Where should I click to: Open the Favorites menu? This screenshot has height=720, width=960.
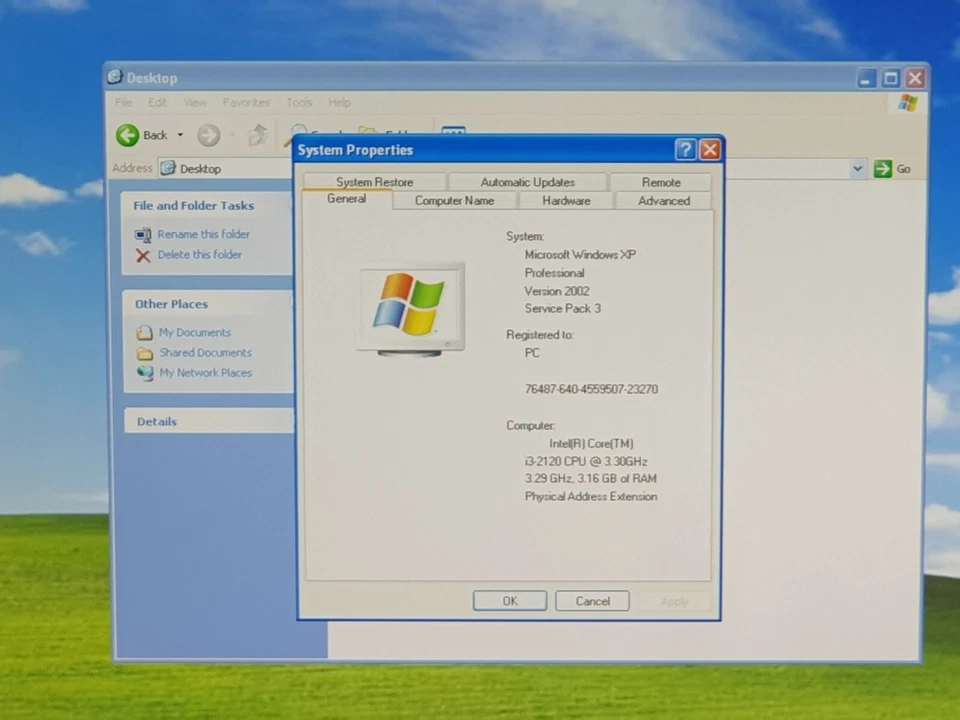tap(246, 102)
